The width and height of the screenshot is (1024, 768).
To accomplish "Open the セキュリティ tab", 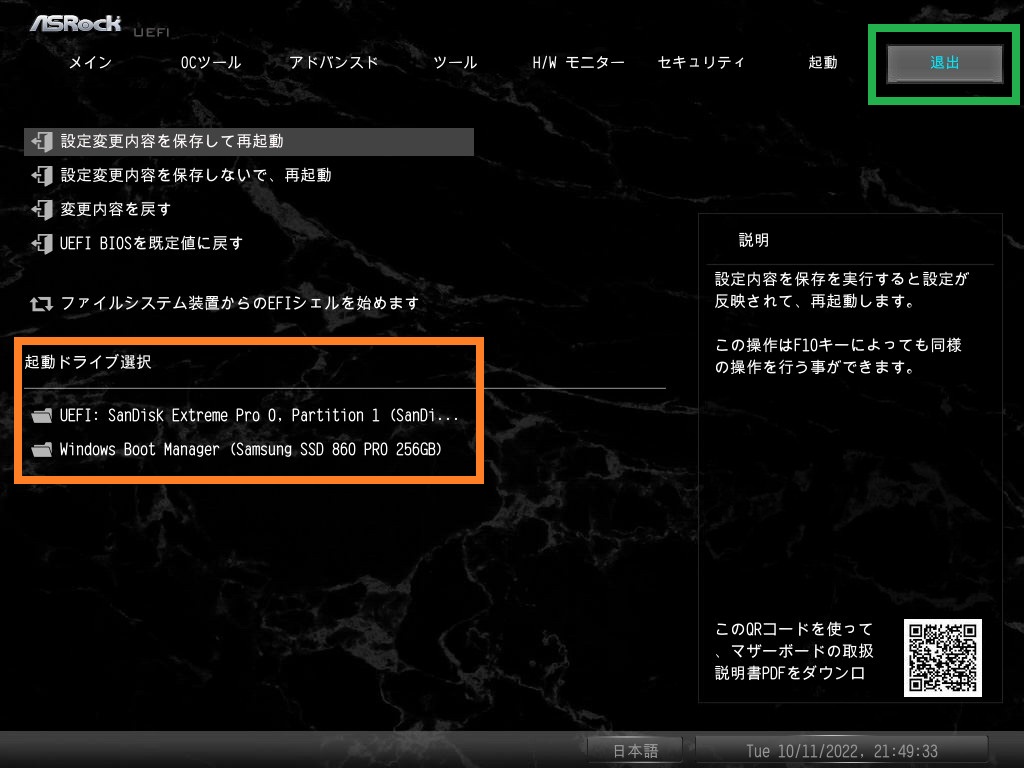I will (x=701, y=63).
